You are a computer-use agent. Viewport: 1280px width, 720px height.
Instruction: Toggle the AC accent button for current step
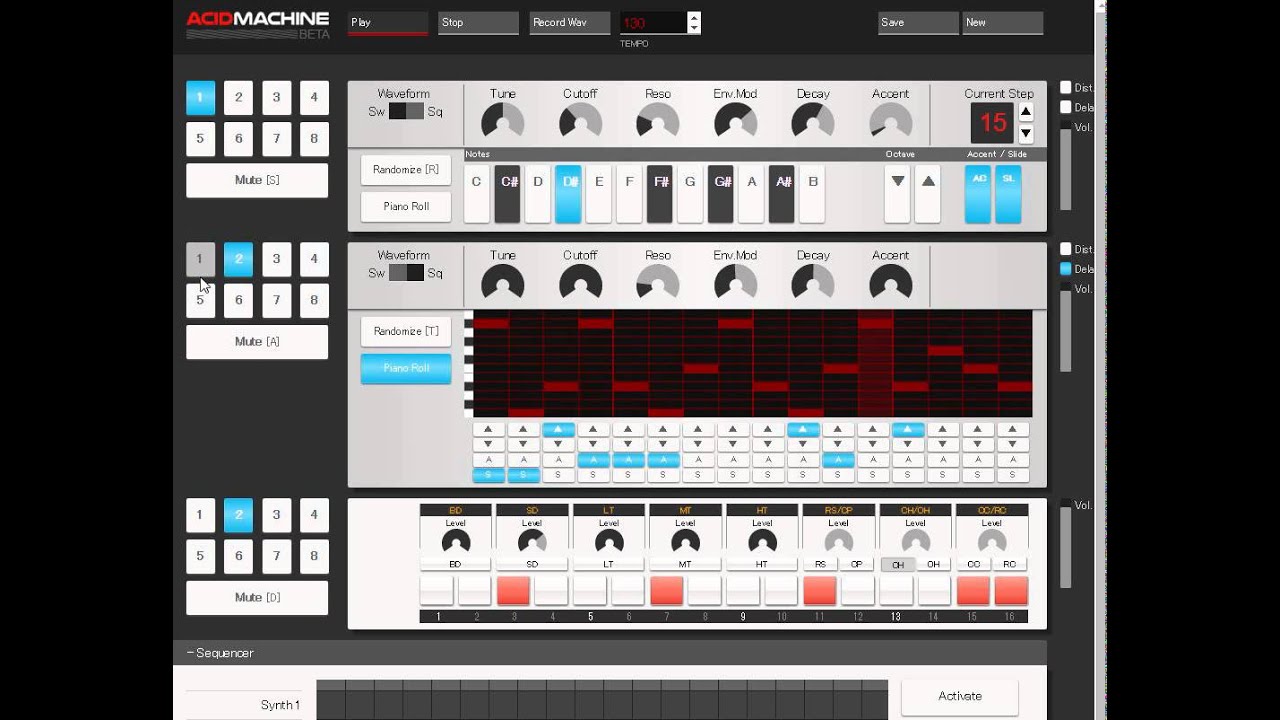click(x=979, y=193)
